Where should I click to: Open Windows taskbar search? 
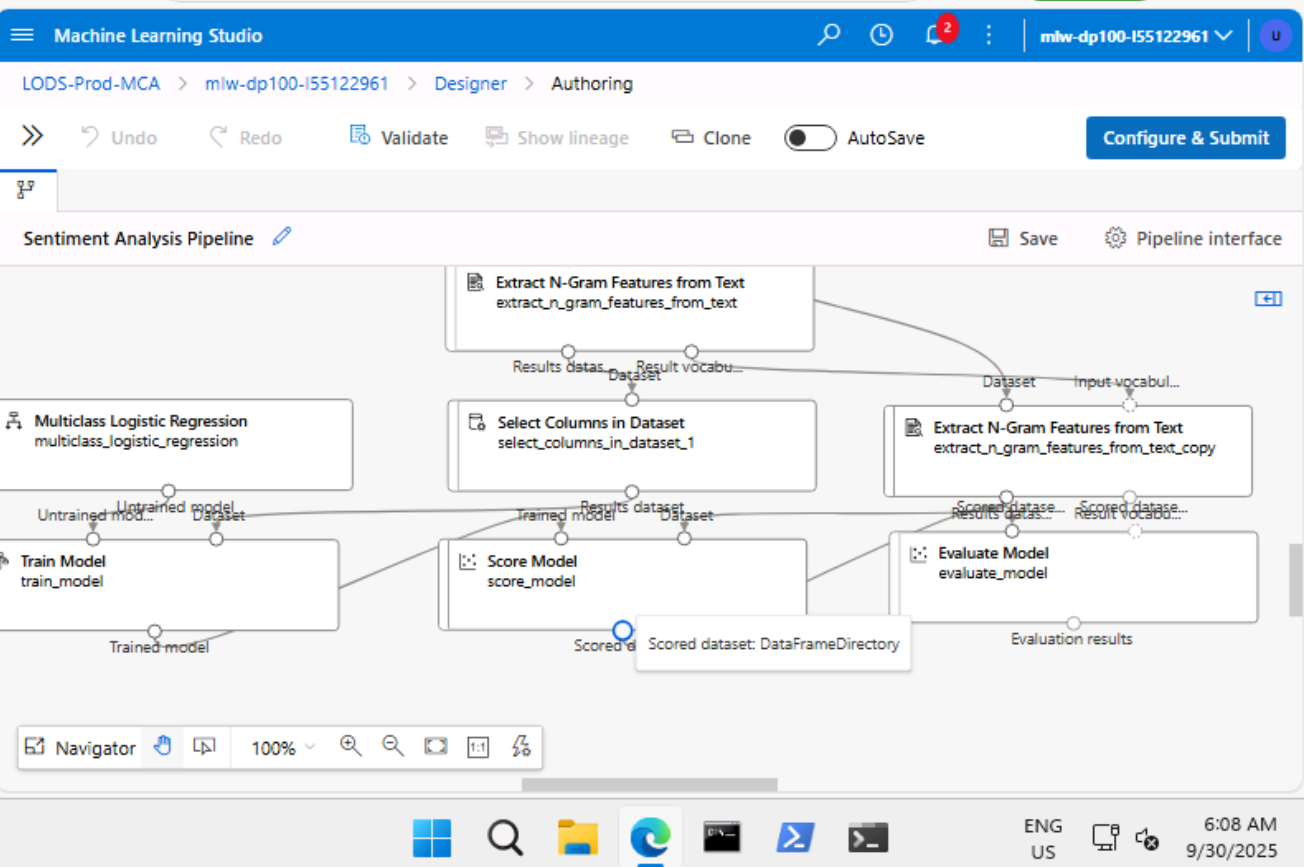click(505, 838)
